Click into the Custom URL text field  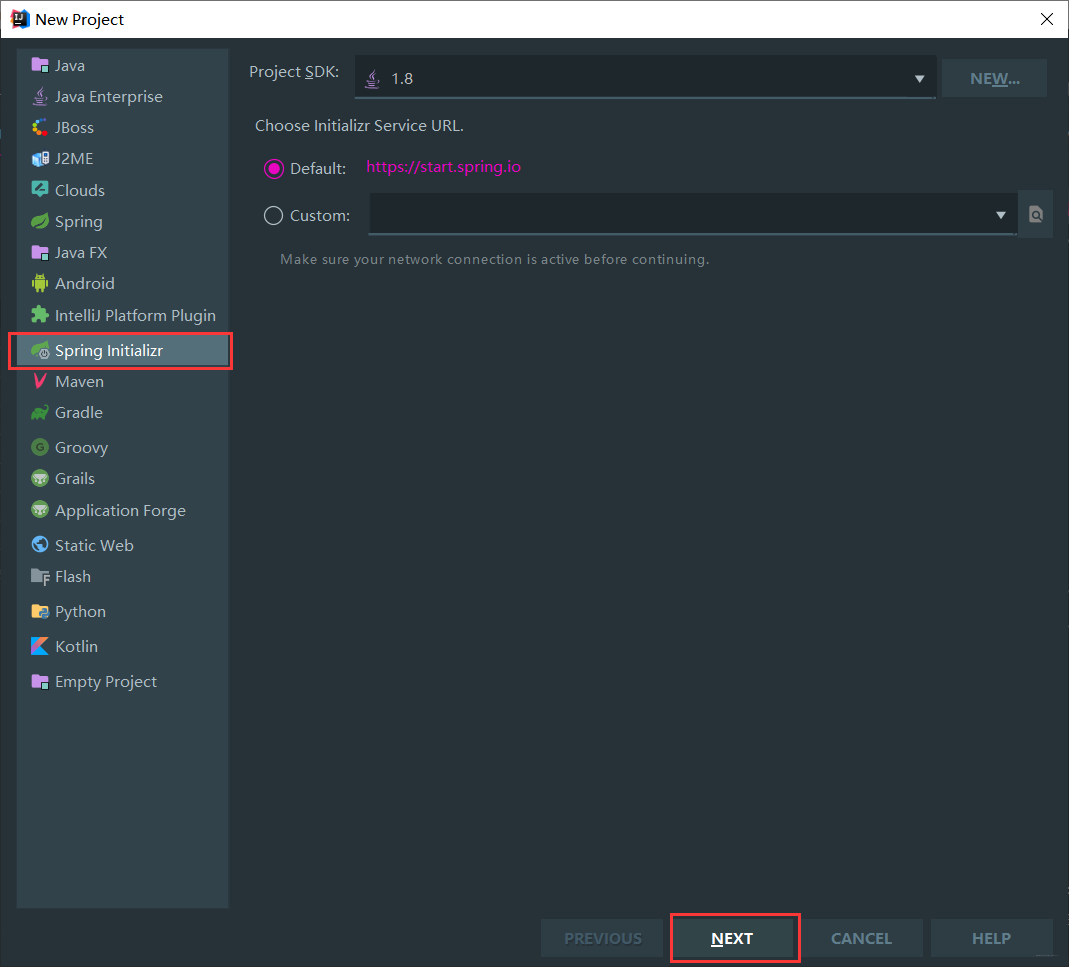coord(680,215)
